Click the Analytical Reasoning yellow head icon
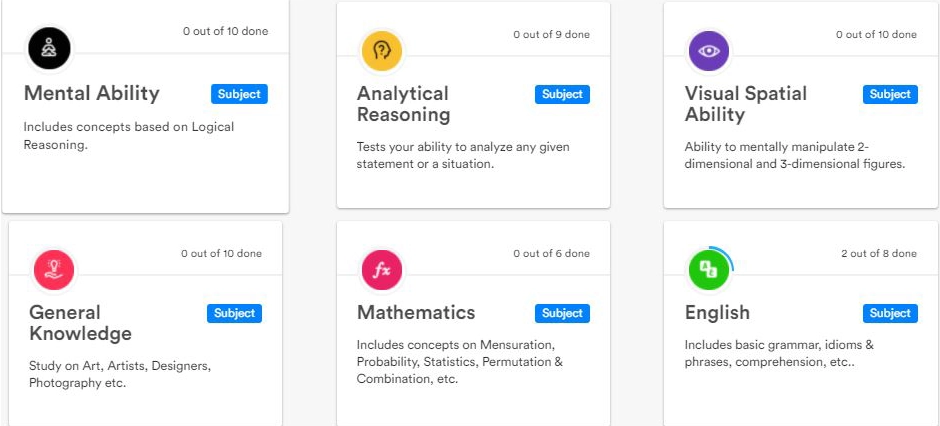This screenshot has width=940, height=426. click(381, 50)
